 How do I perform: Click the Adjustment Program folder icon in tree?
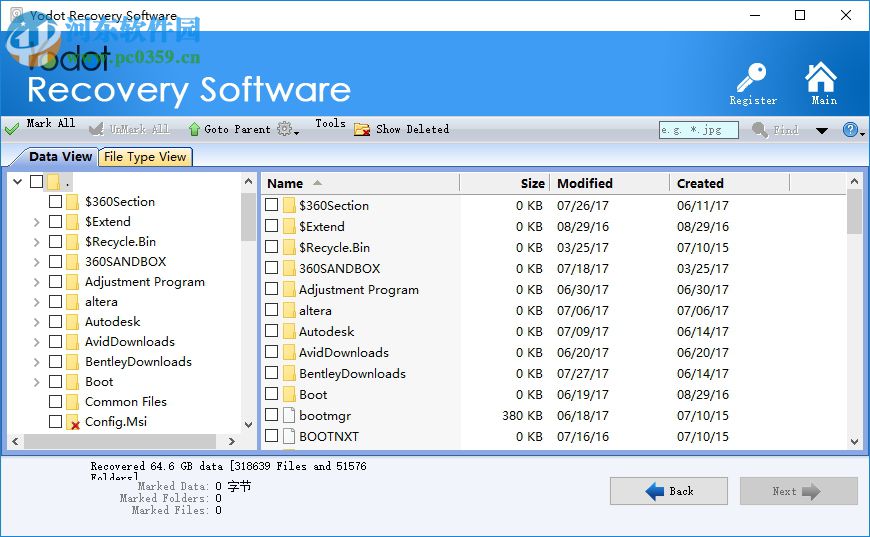[72, 282]
